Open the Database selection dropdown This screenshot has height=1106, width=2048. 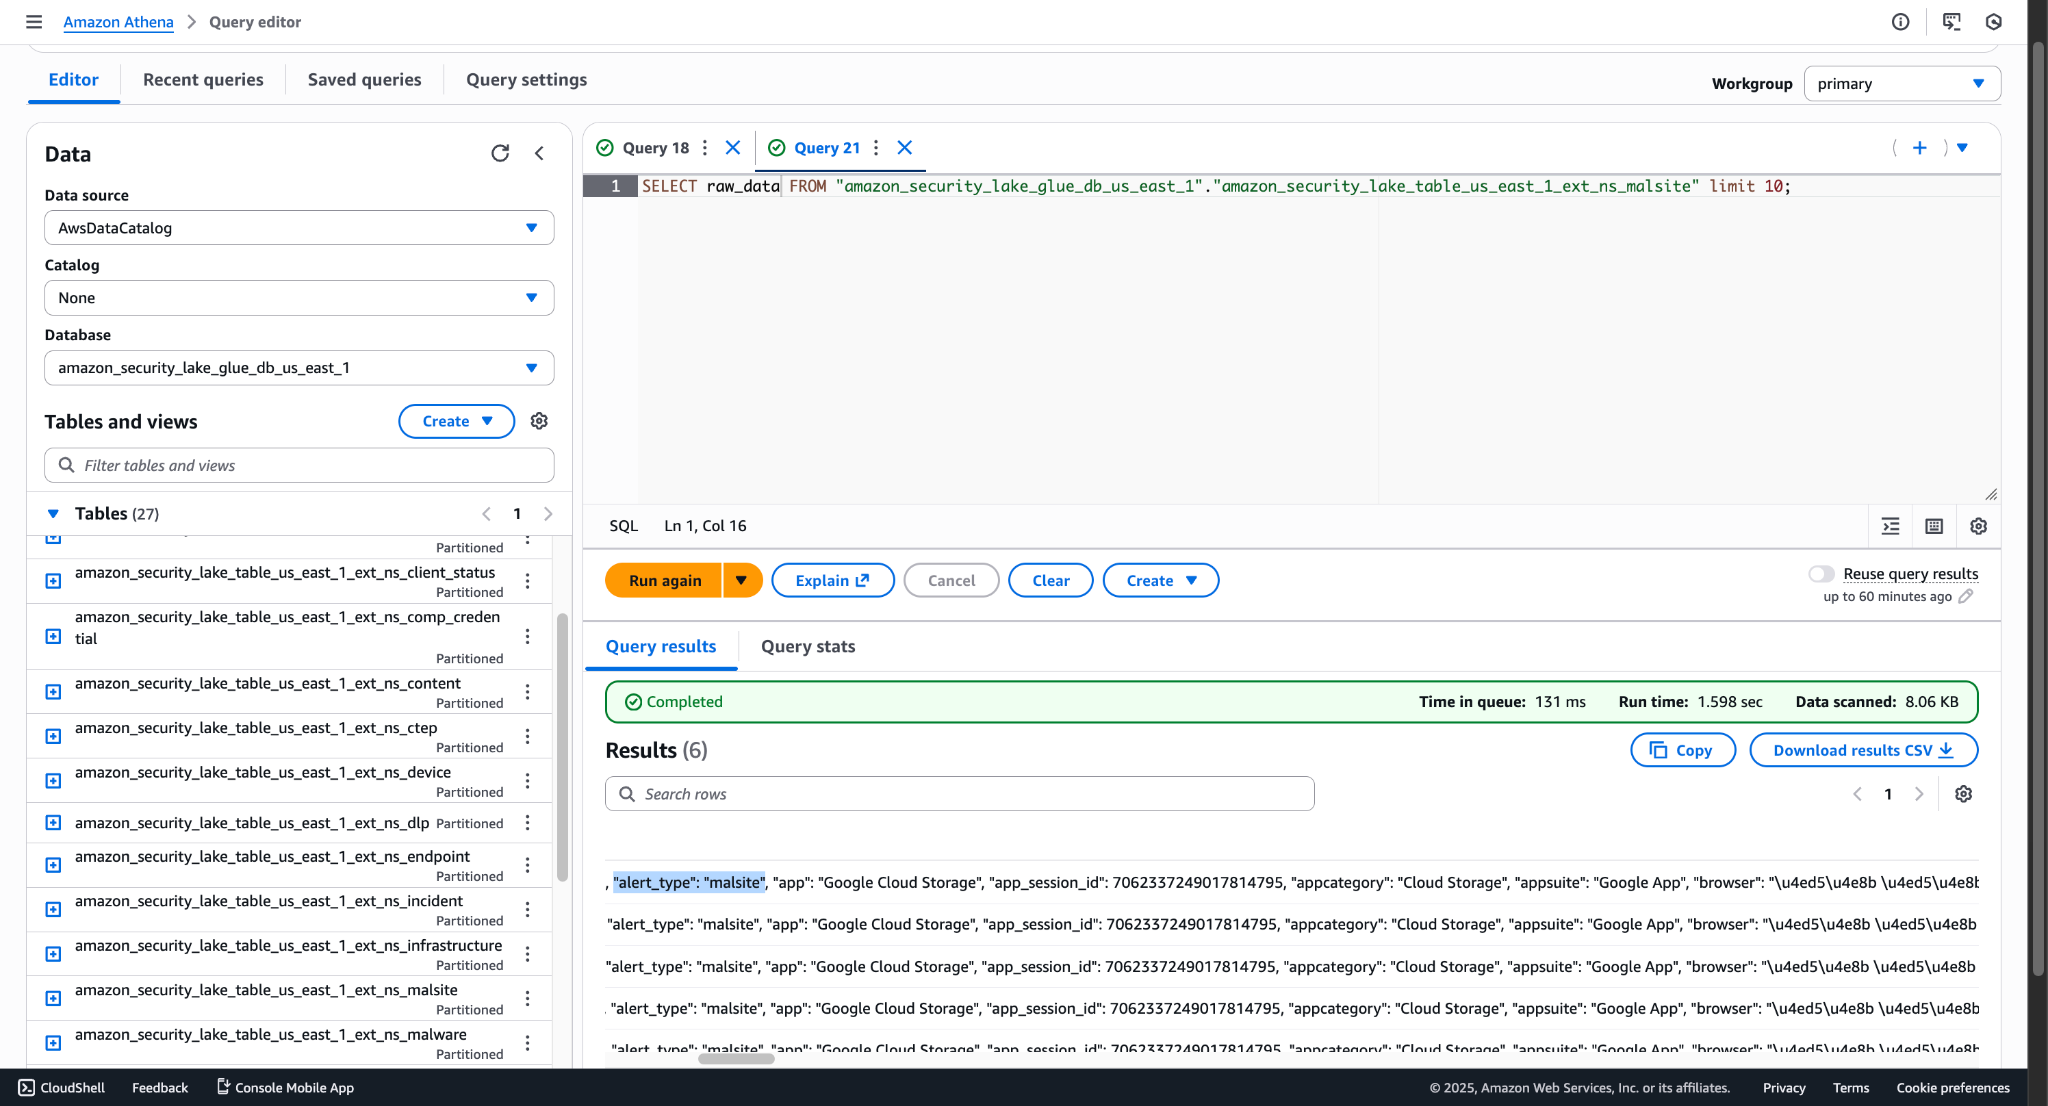[299, 368]
